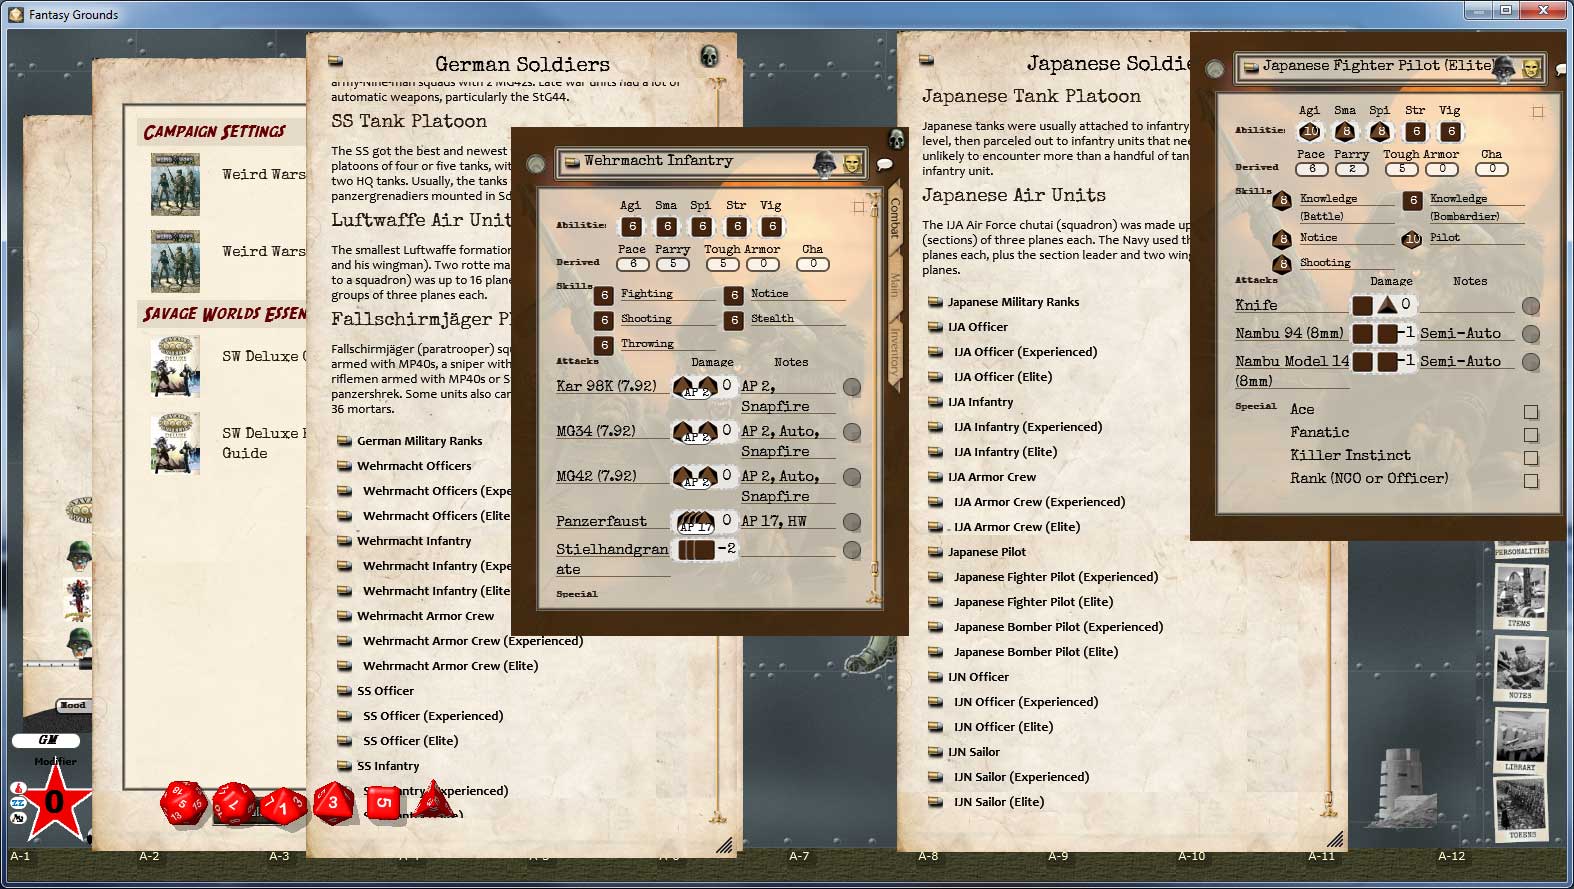The image size is (1574, 889).
Task: Click skull icon on German Soldiers page
Action: pyautogui.click(x=709, y=55)
